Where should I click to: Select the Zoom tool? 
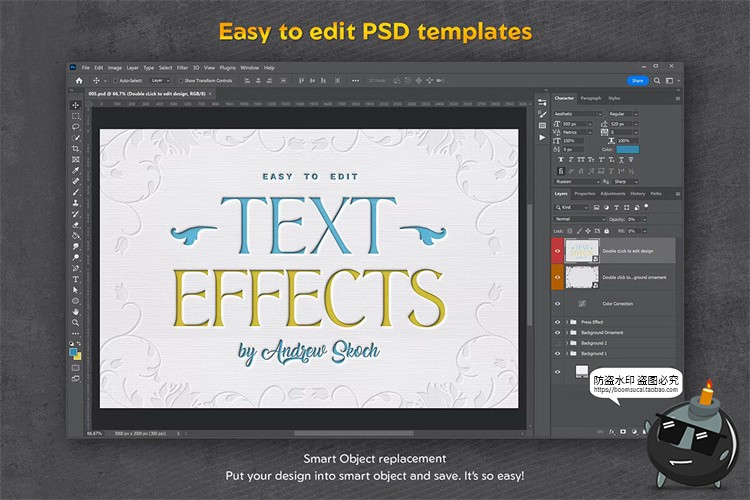(x=76, y=322)
